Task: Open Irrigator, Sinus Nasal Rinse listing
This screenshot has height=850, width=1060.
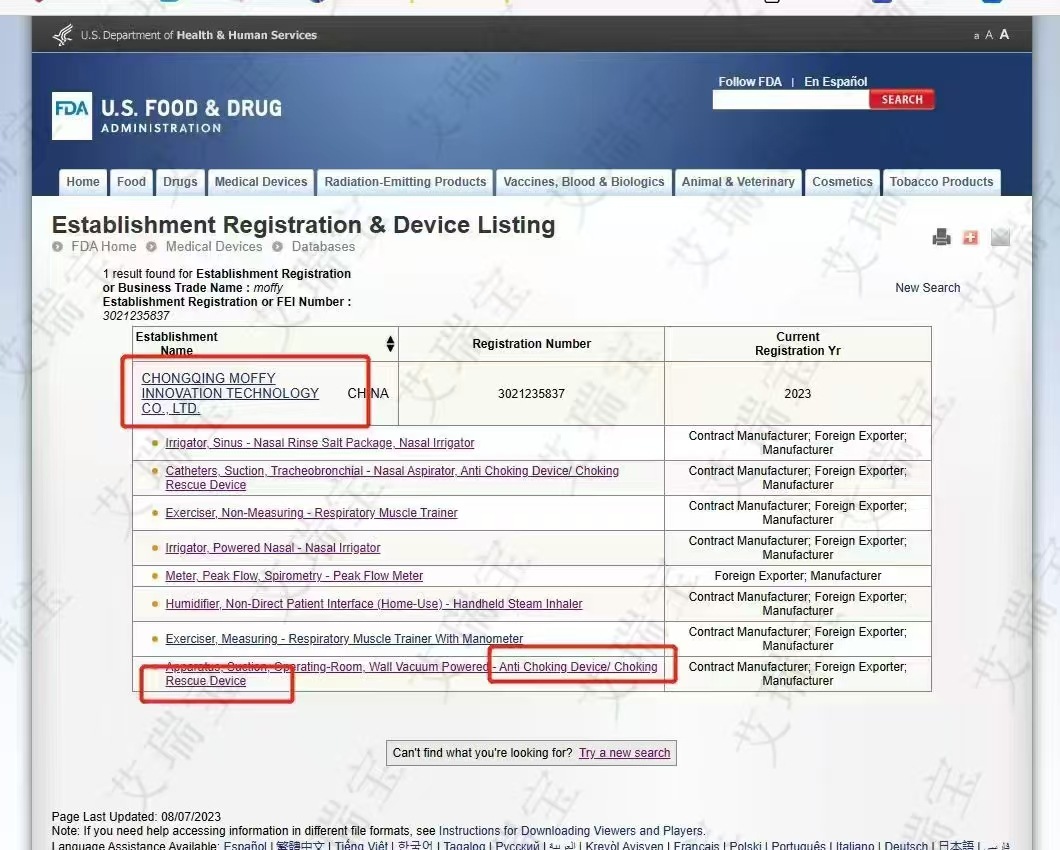Action: pos(320,443)
